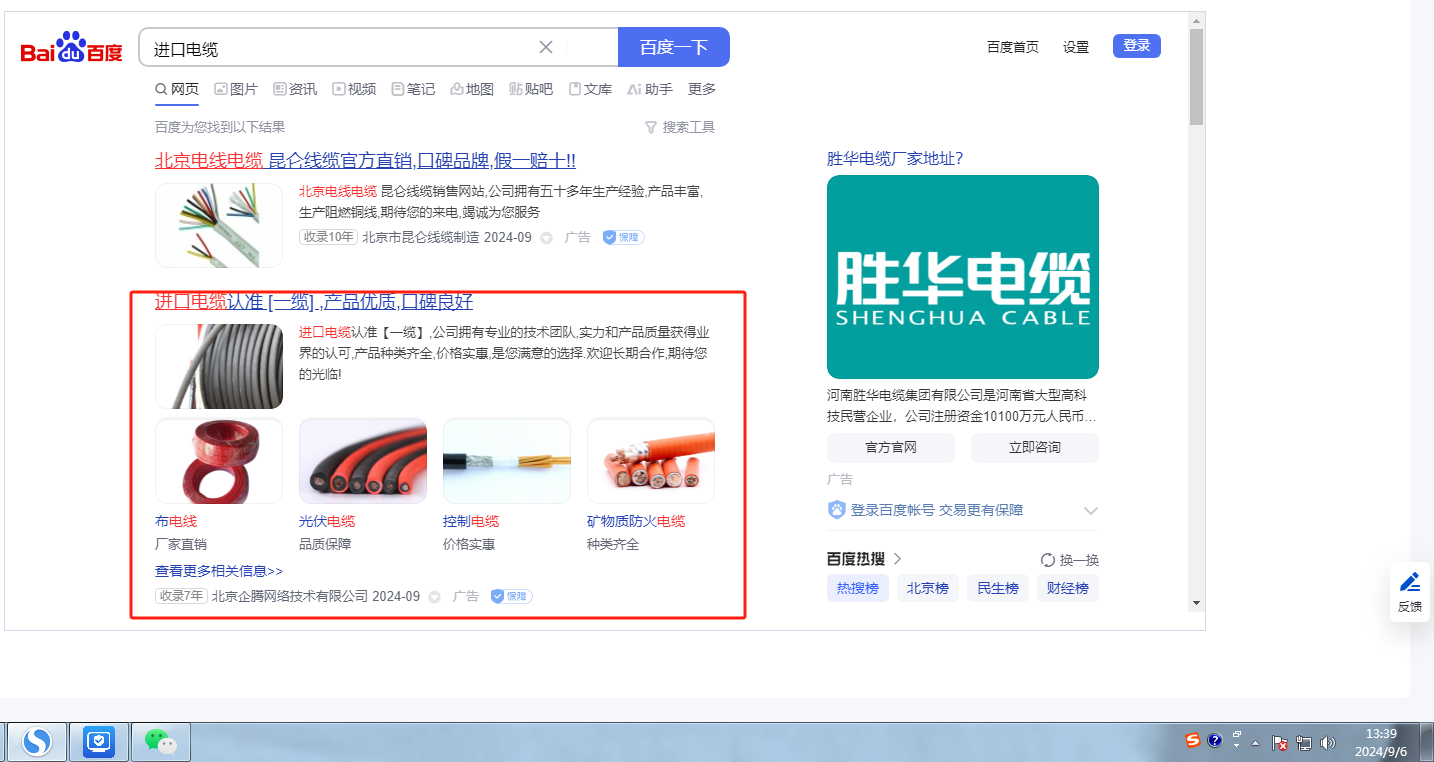Screen dimensions: 1434x762
Task: Click the 保障 badge on 北京企腾 result
Action: [x=511, y=596]
